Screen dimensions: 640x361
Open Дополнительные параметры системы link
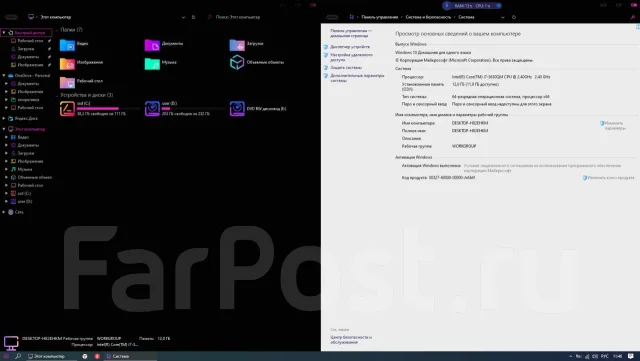click(357, 78)
